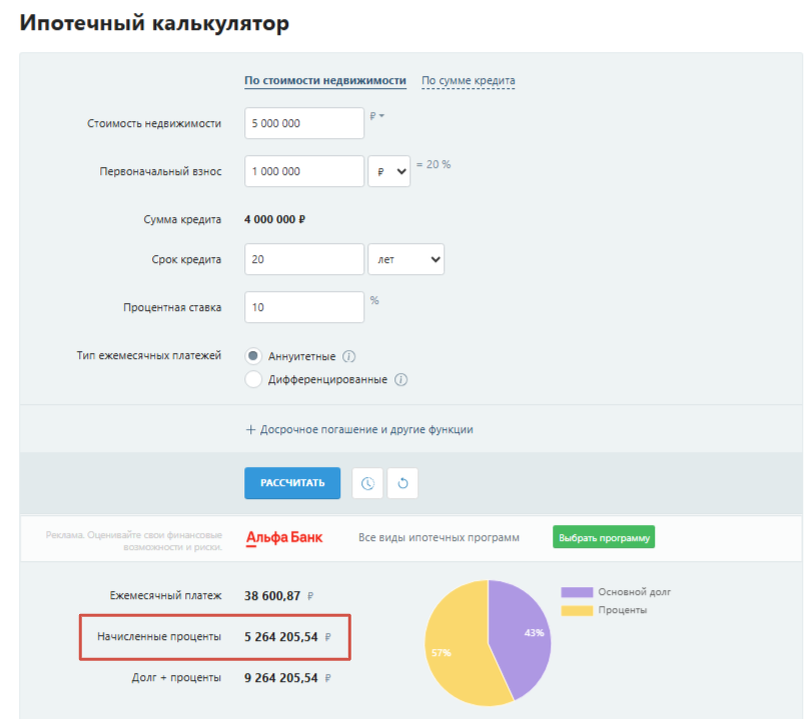Click the yellow Проценты legend swatch
810x719 pixels.
(x=577, y=611)
